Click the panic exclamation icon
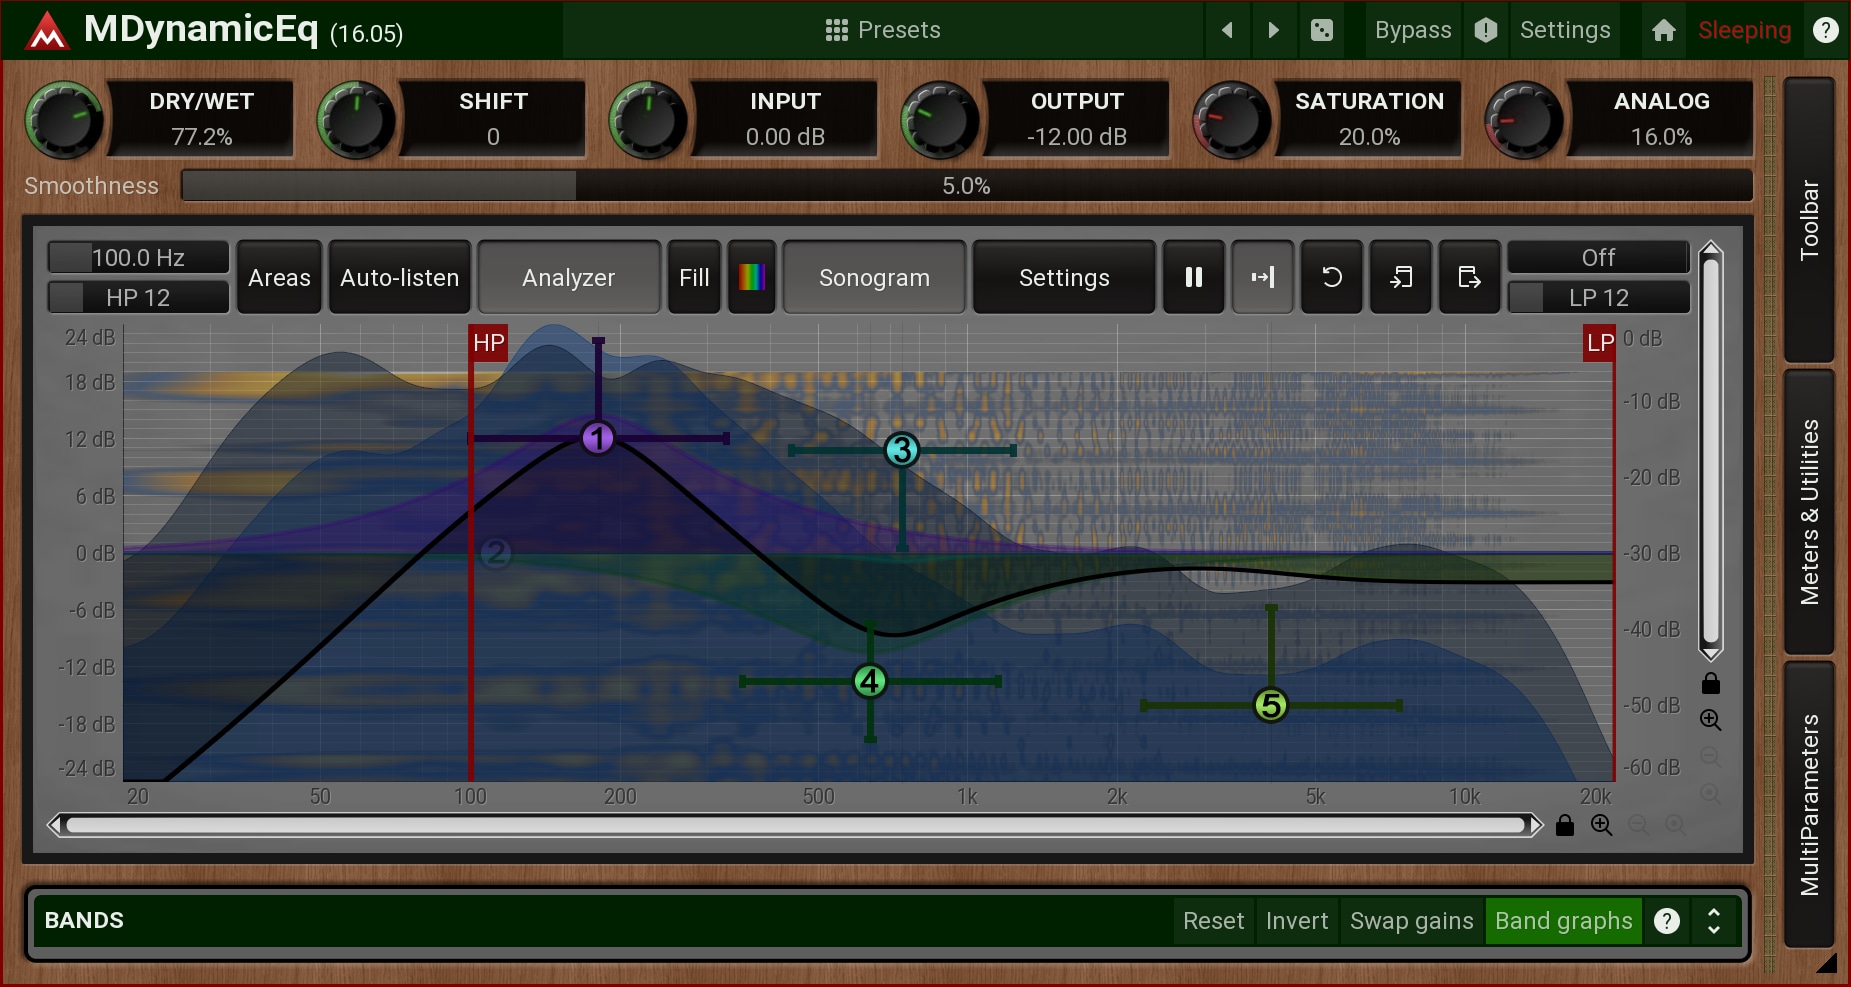This screenshot has height=987, width=1851. pos(1486,30)
